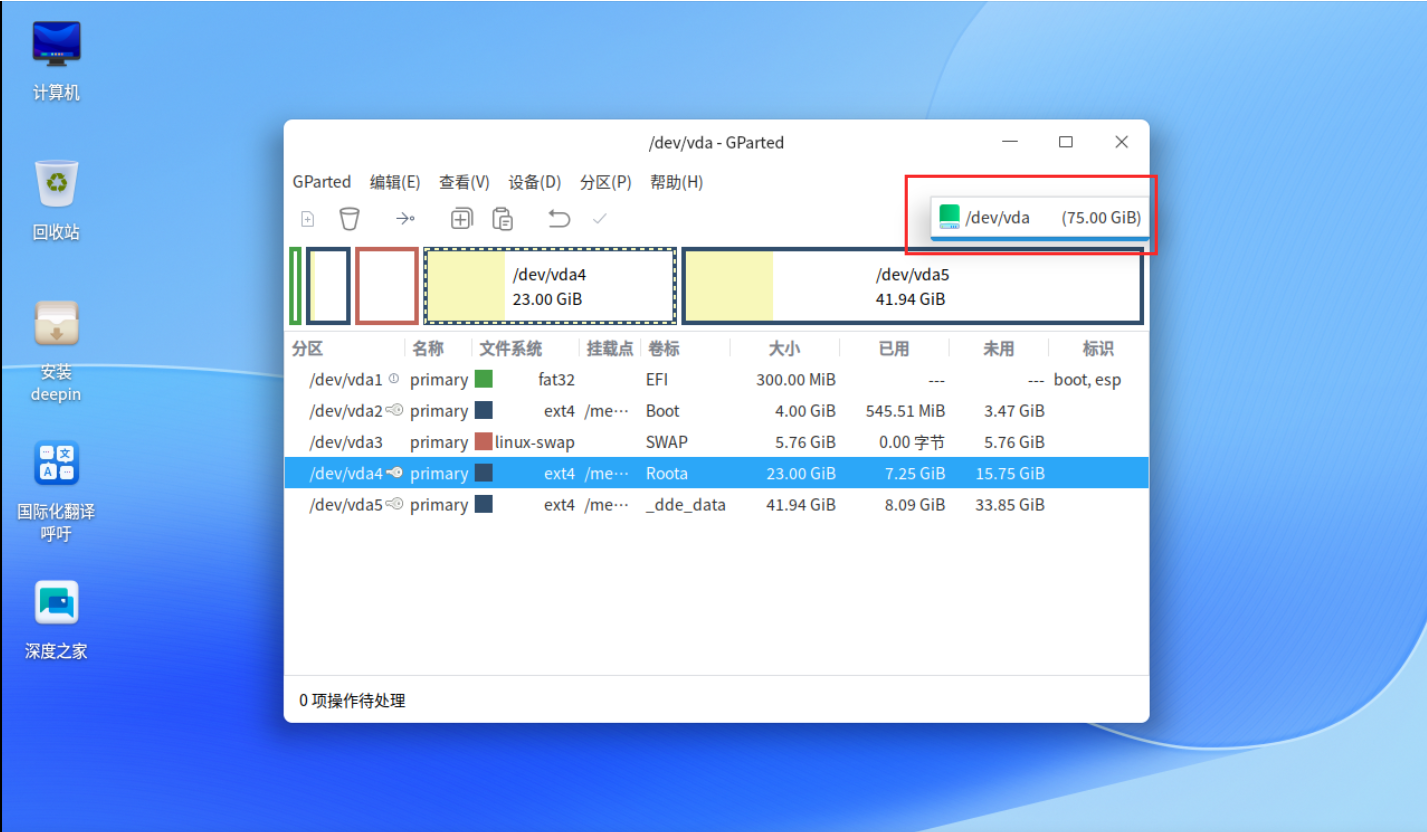Click the Copy partition icon
1427x832 pixels.
click(461, 218)
